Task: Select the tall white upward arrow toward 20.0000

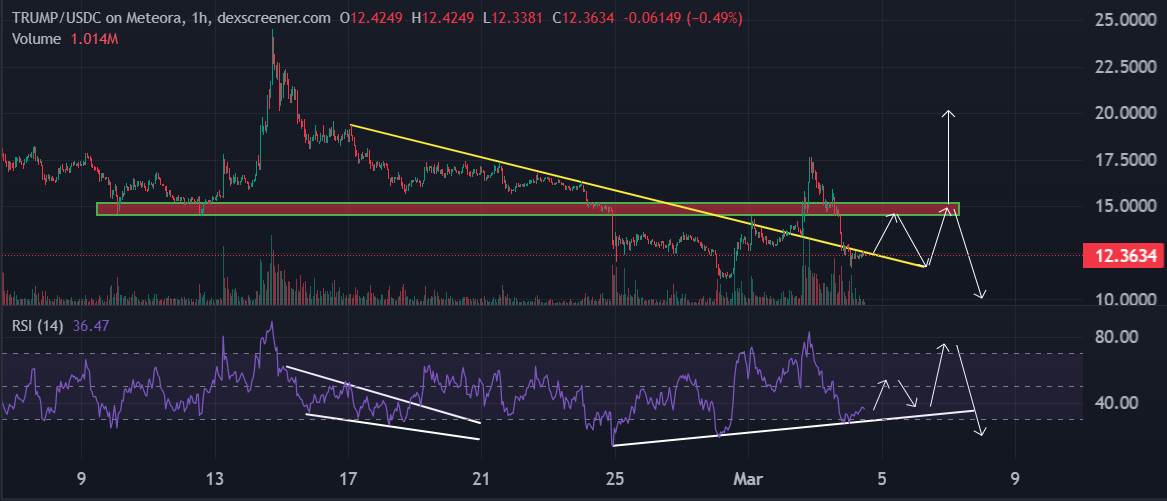Action: tap(947, 160)
